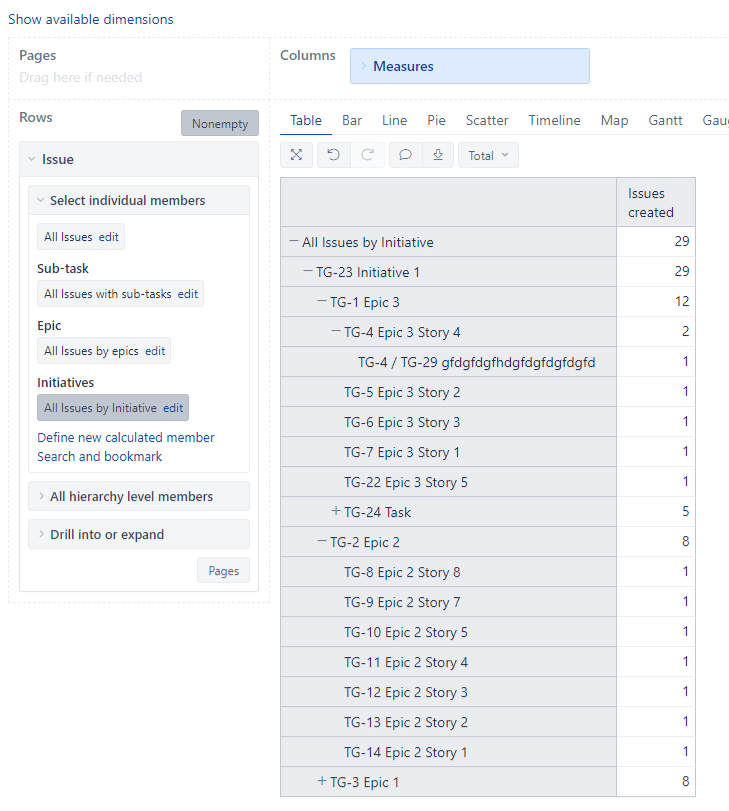Click the redo arrow icon
This screenshot has height=811, width=729.
click(x=367, y=155)
